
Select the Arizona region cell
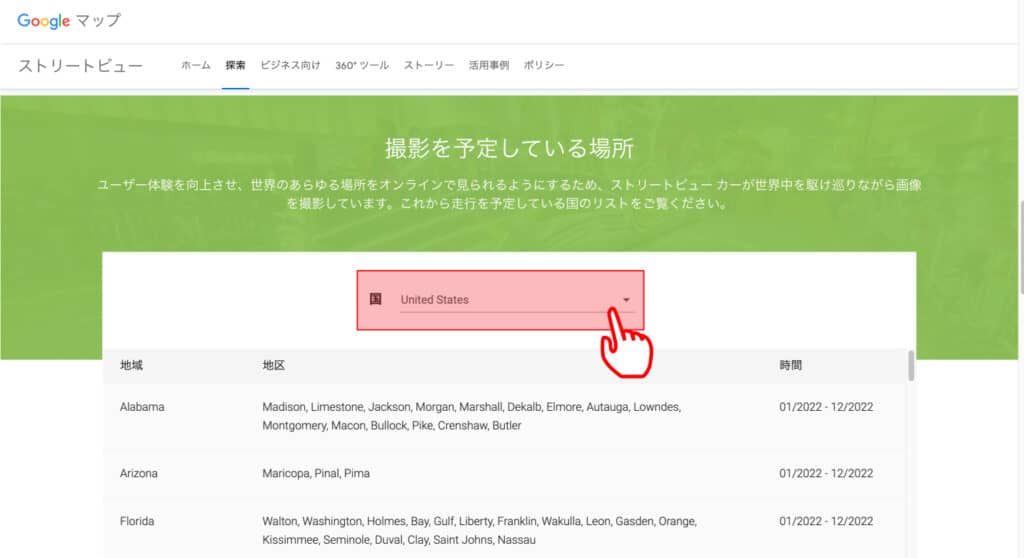(138, 474)
